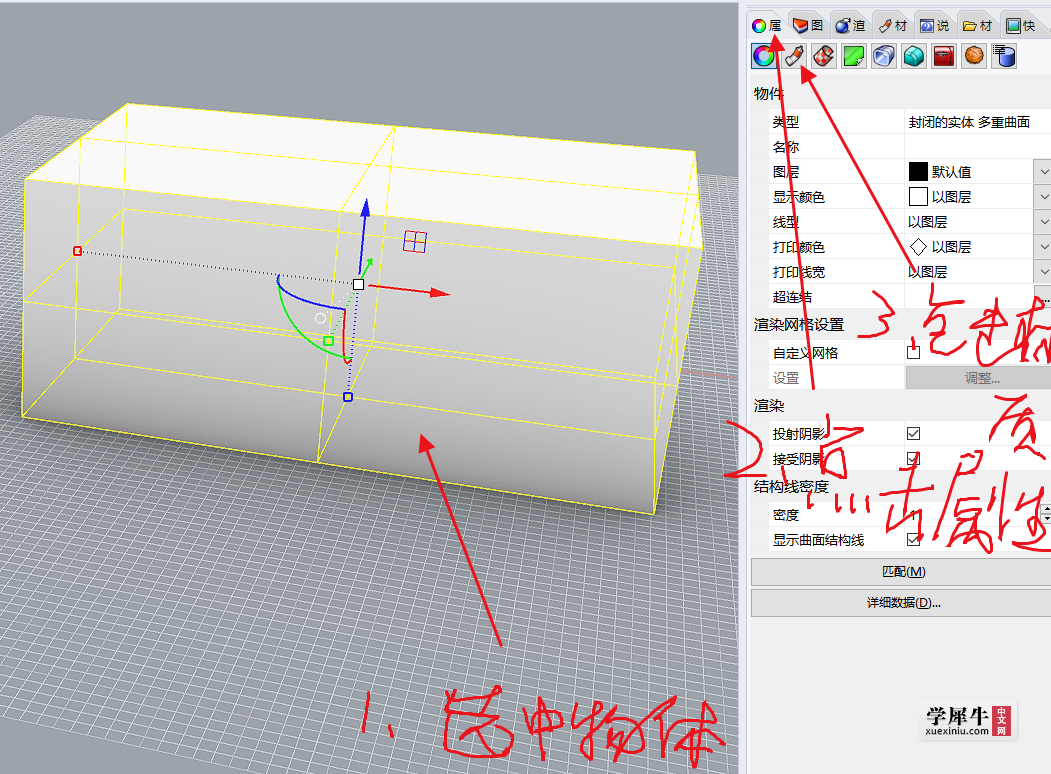Click the 详细数据(D)... button
This screenshot has width=1051, height=774.
tap(901, 602)
